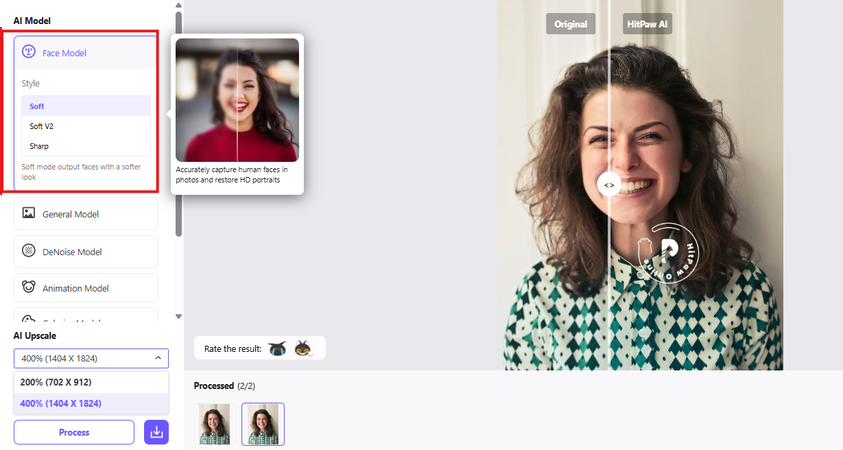The height and width of the screenshot is (450, 843).
Task: Click the 'AI Model' heading
Action: click(32, 20)
